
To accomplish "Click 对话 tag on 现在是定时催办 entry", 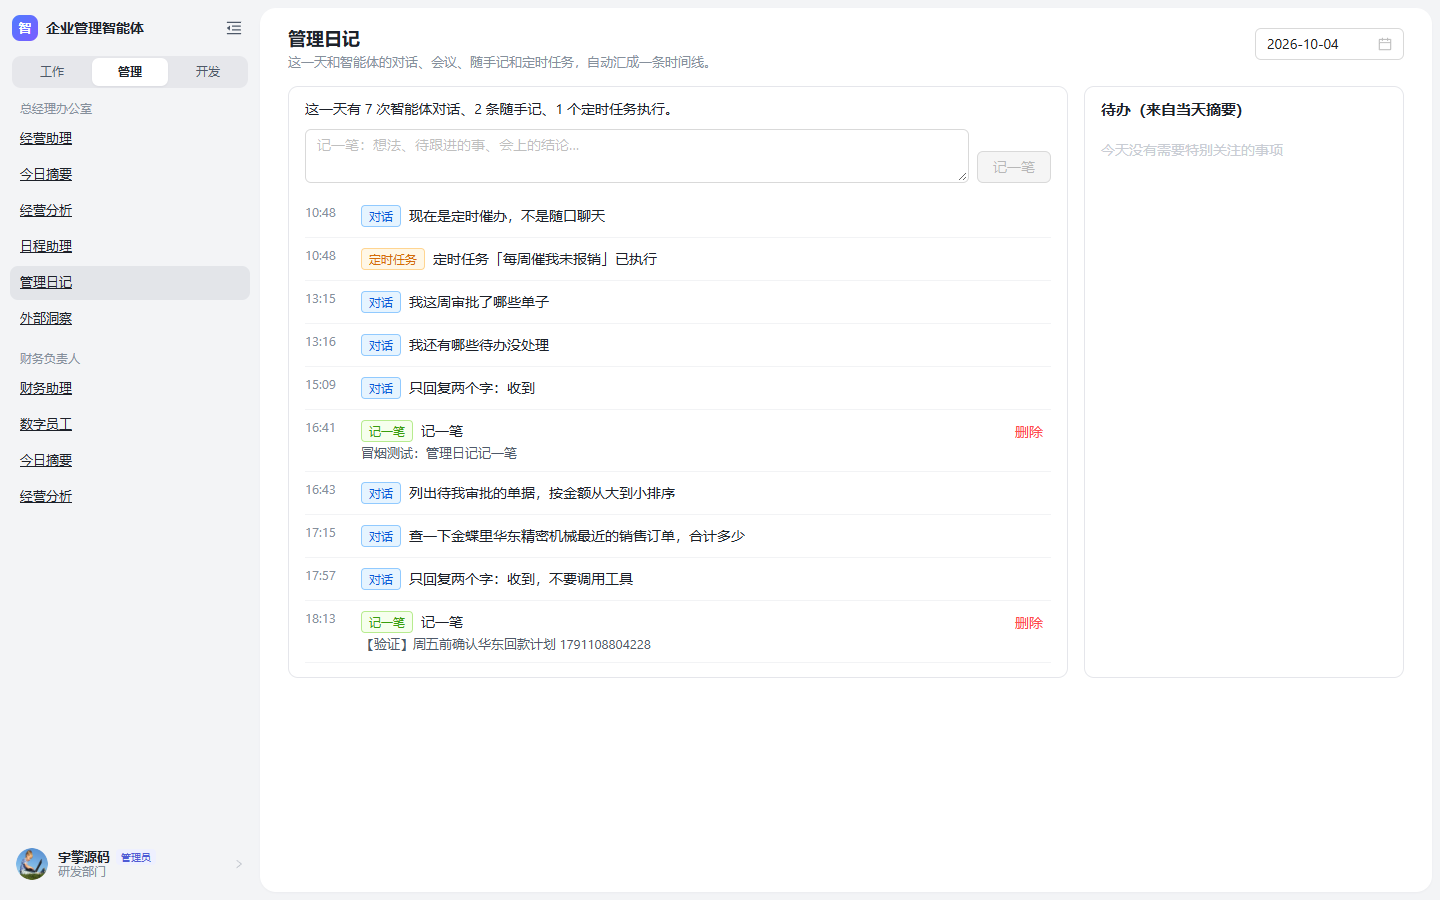I will pos(381,216).
